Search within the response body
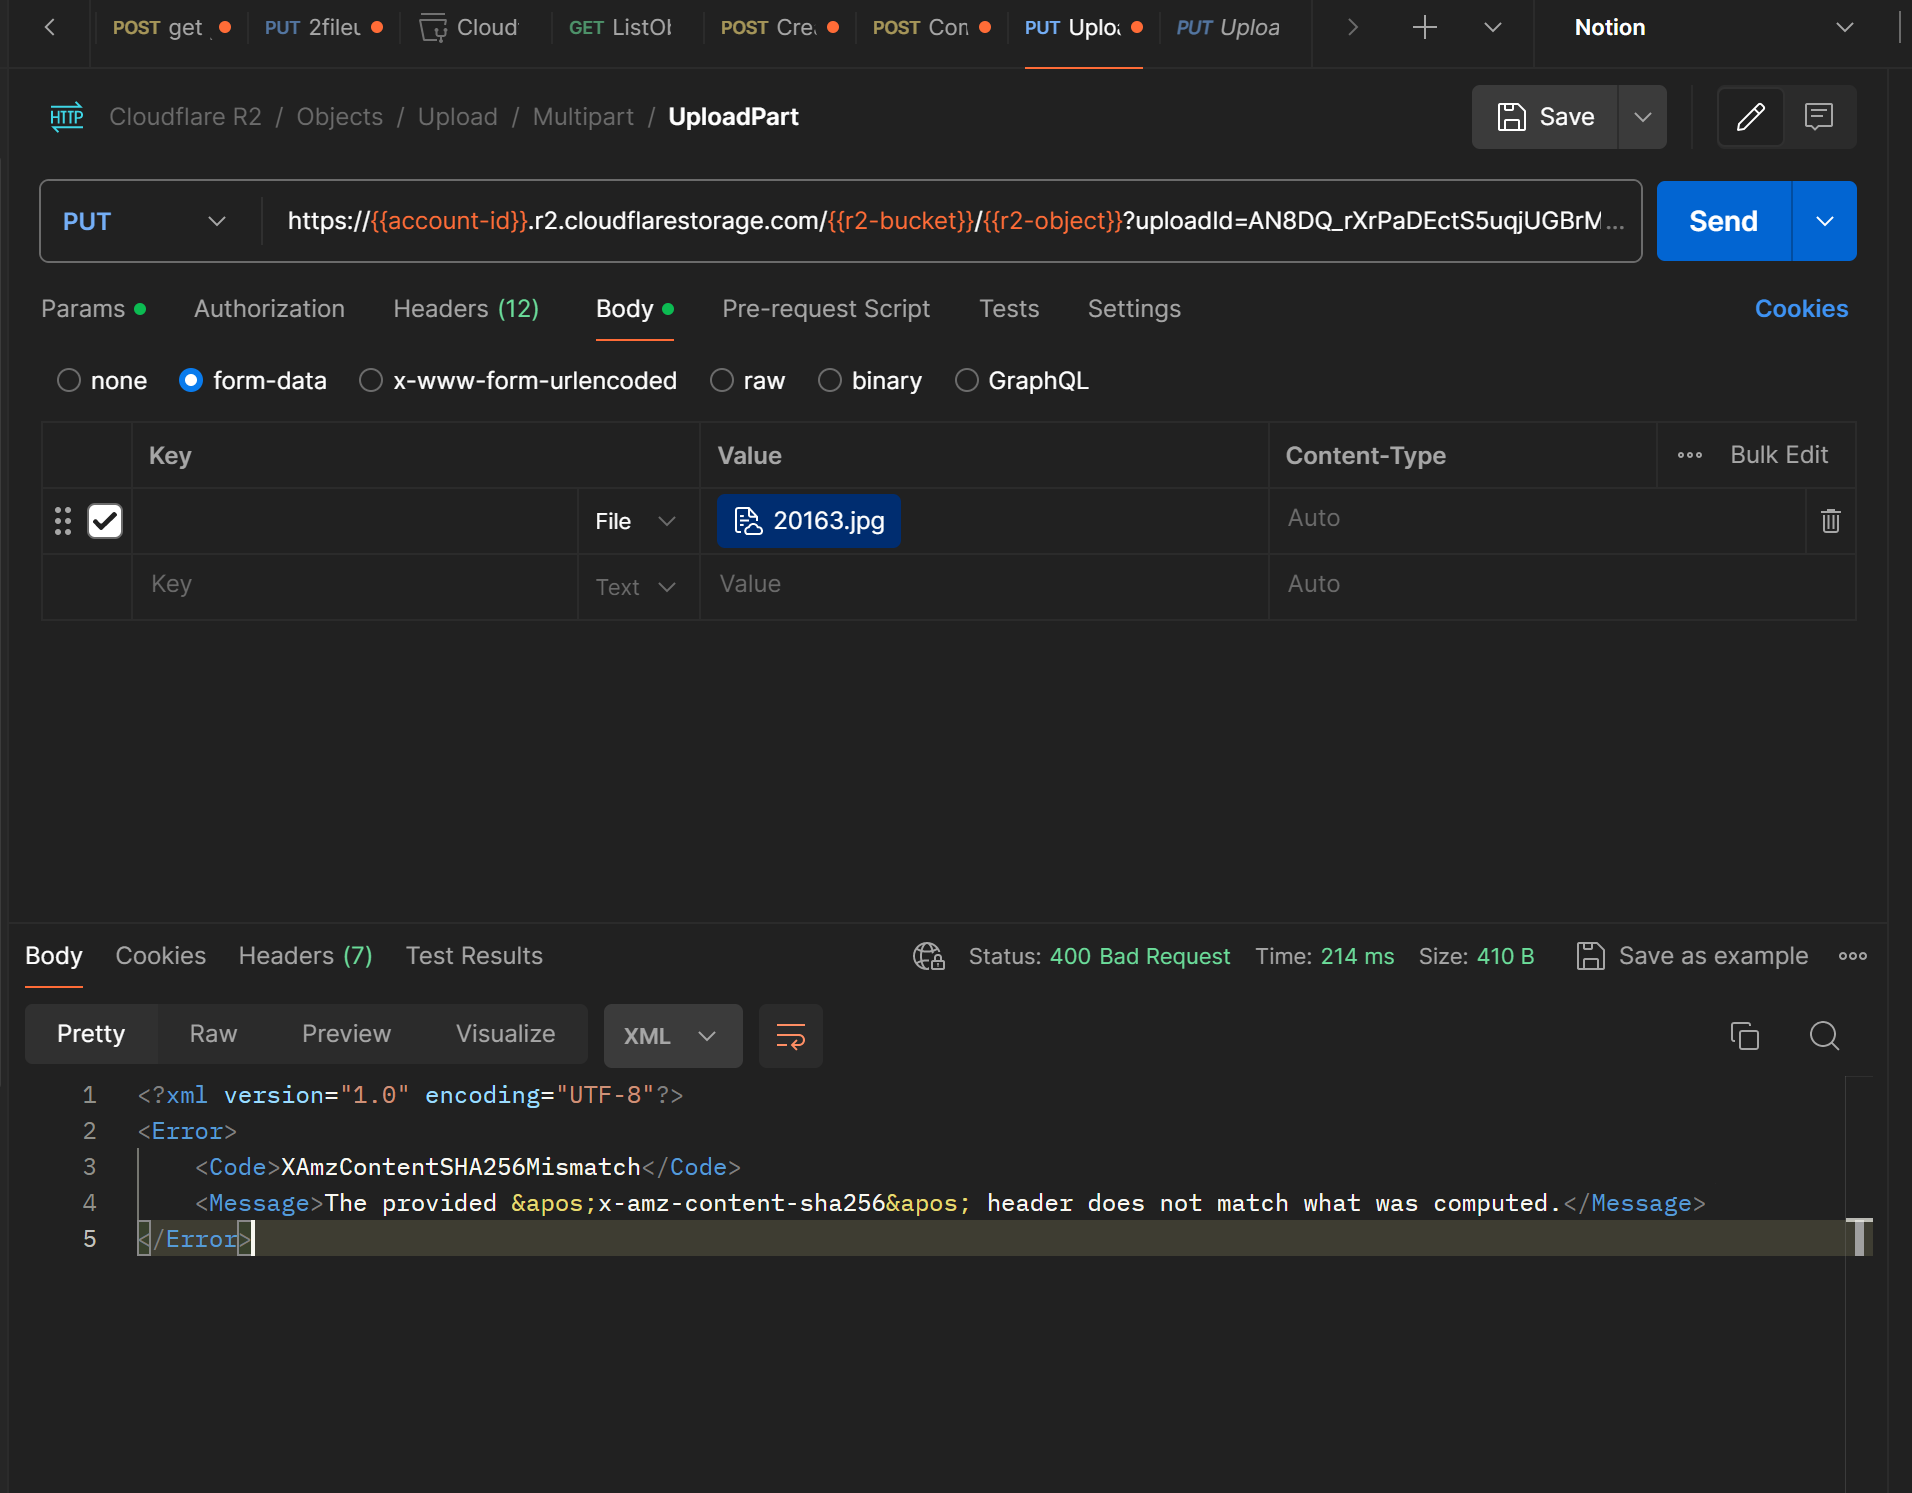Screen dimensions: 1912x1493 (1824, 1036)
